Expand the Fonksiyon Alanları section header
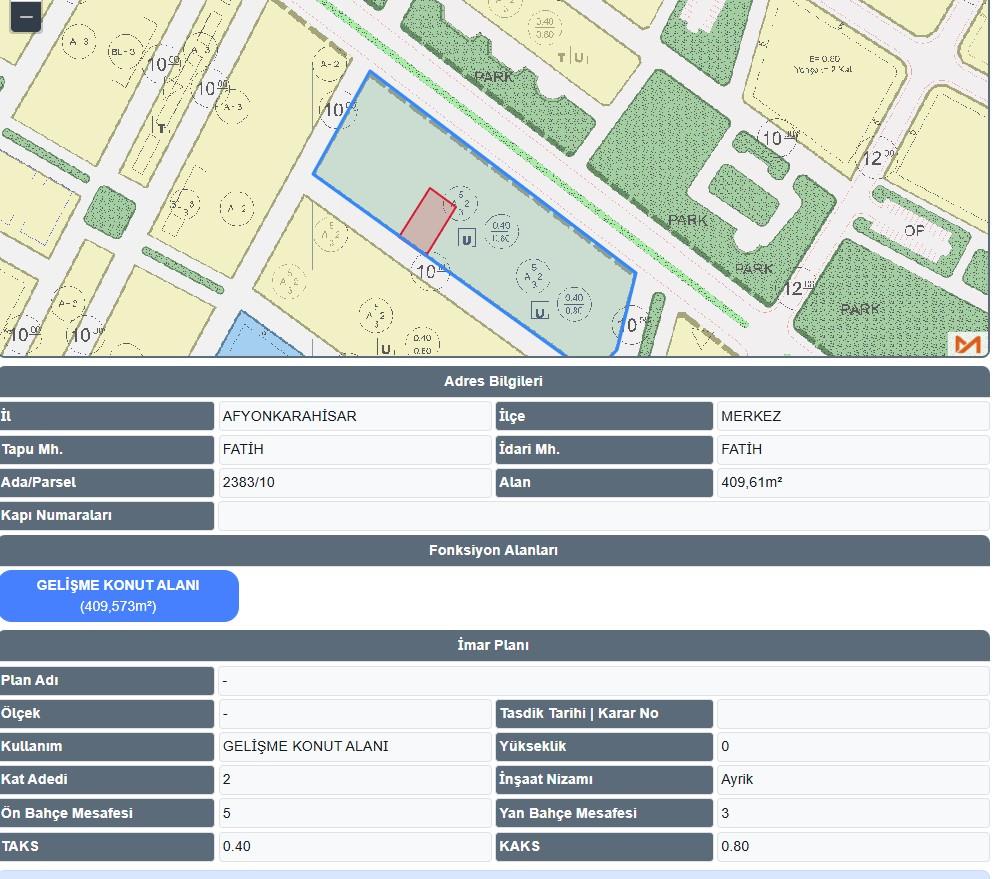 point(494,550)
